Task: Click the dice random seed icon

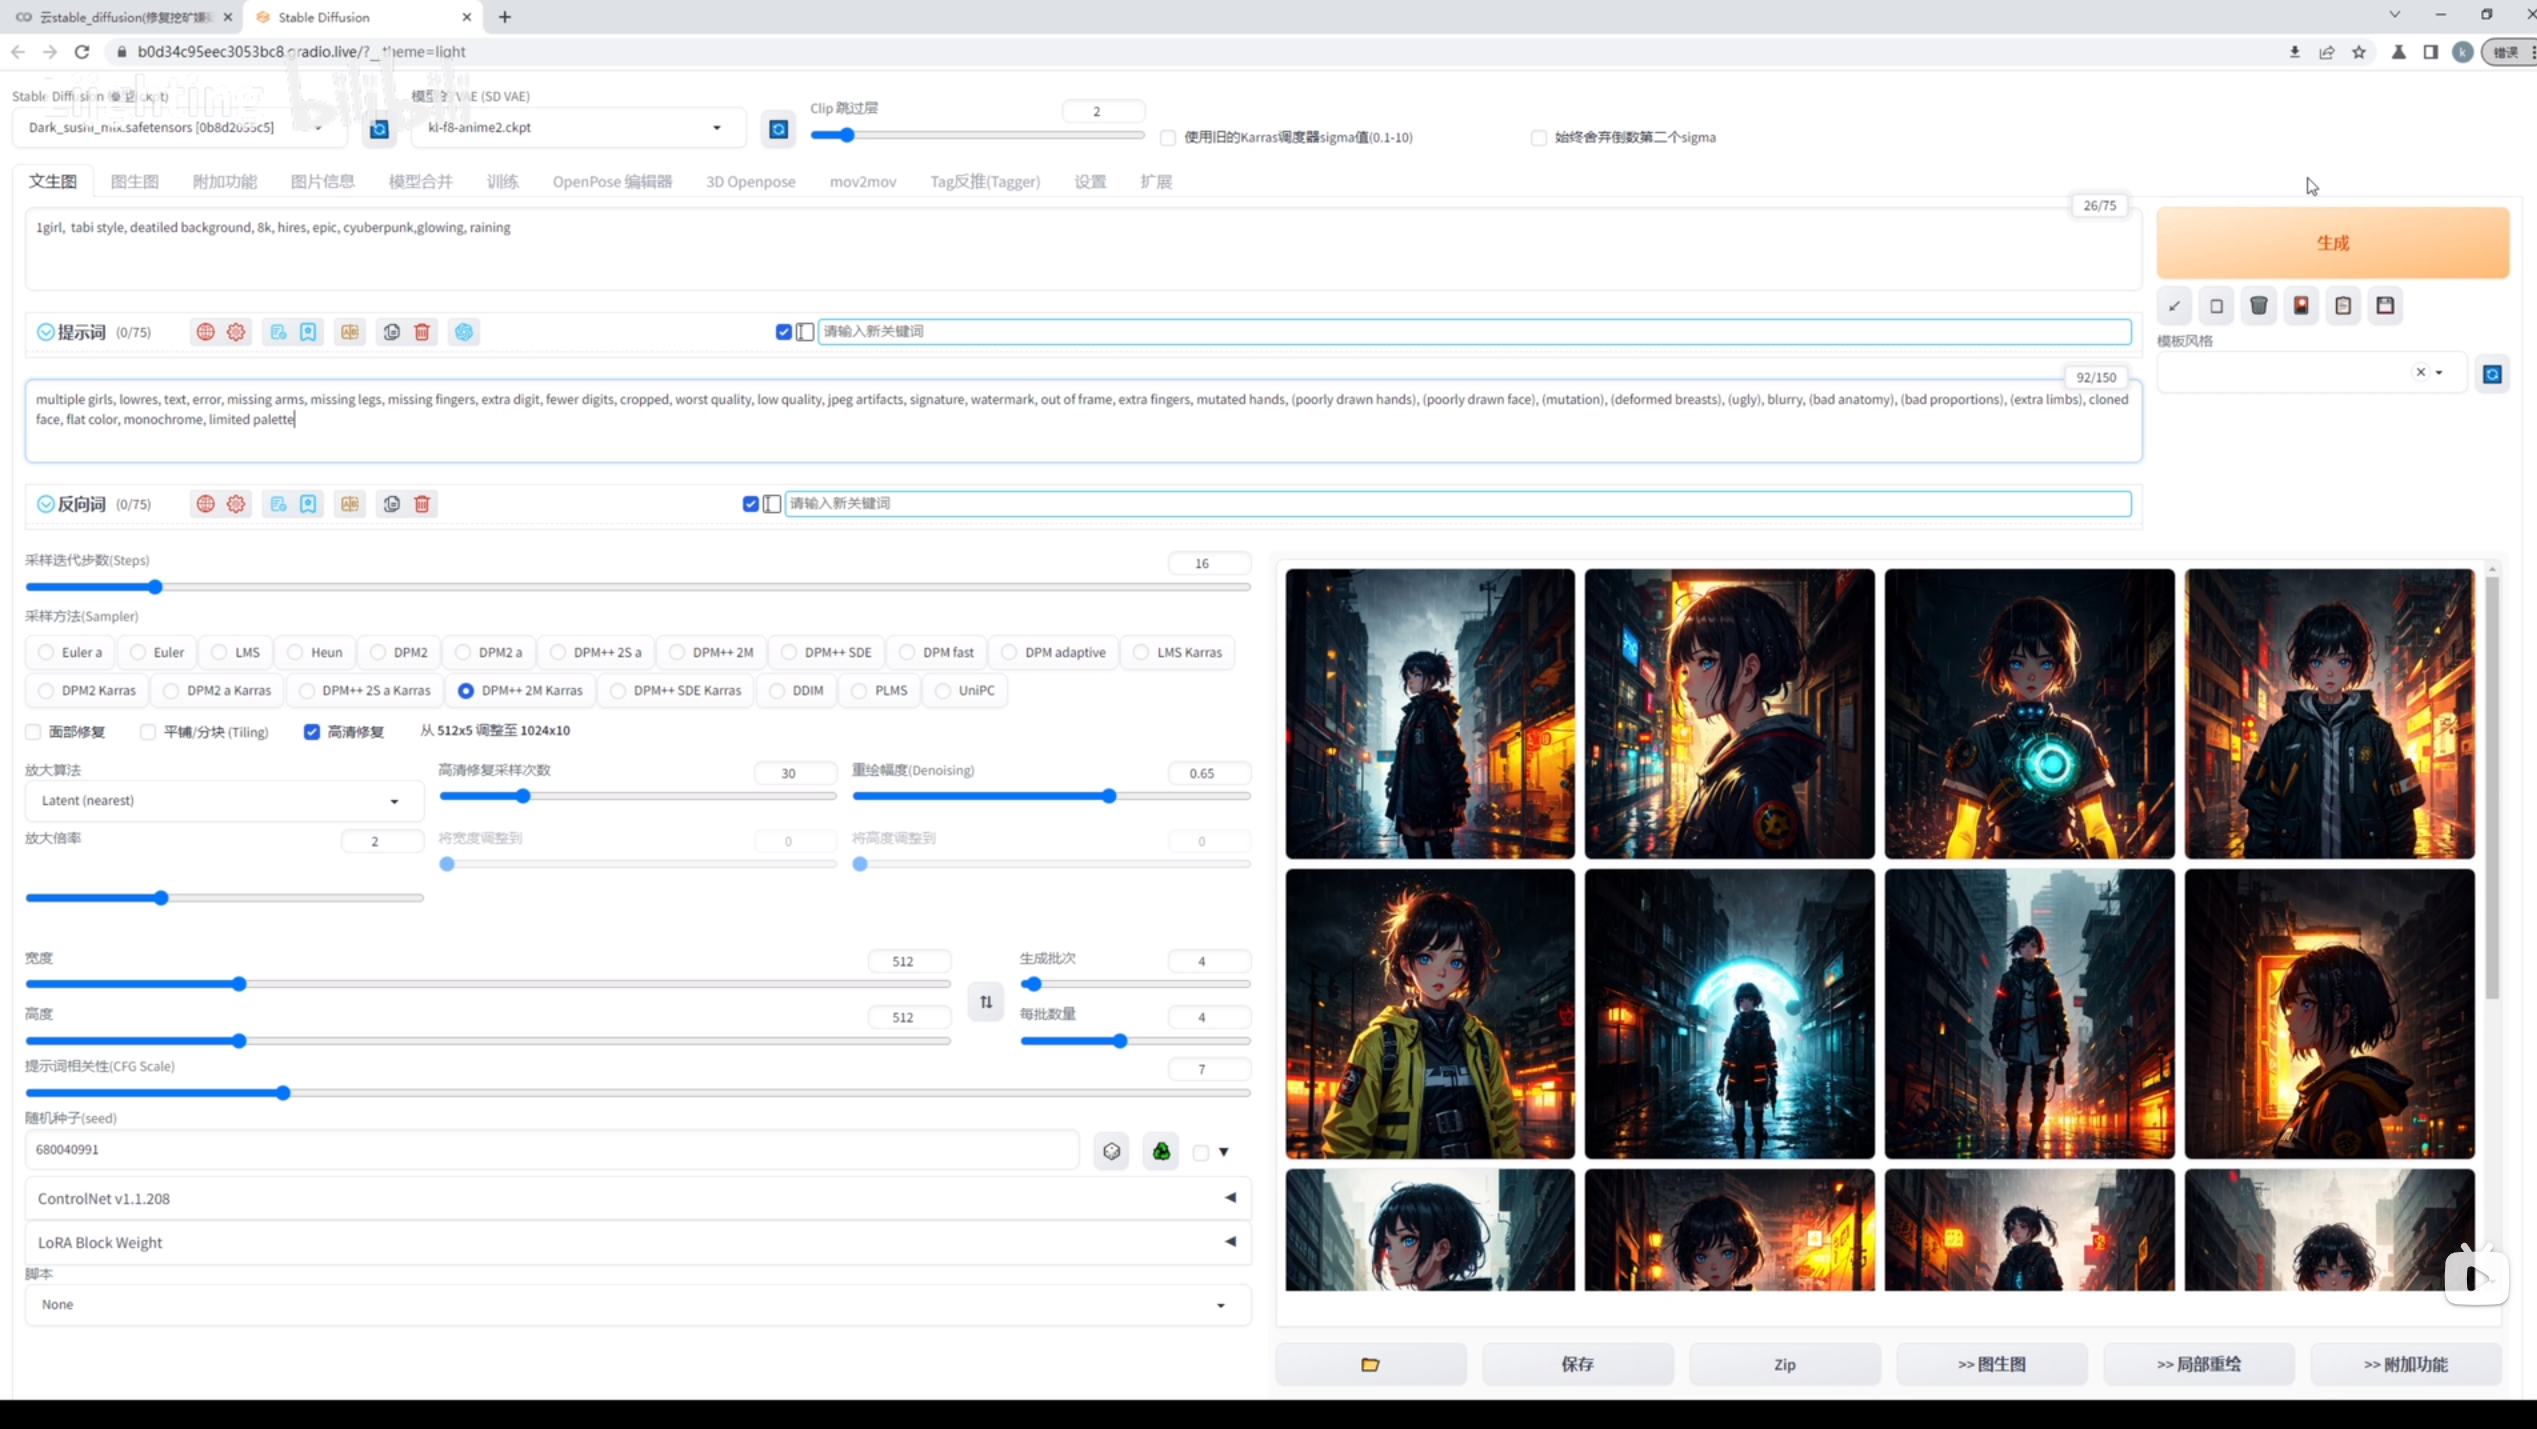Action: pyautogui.click(x=1111, y=1151)
